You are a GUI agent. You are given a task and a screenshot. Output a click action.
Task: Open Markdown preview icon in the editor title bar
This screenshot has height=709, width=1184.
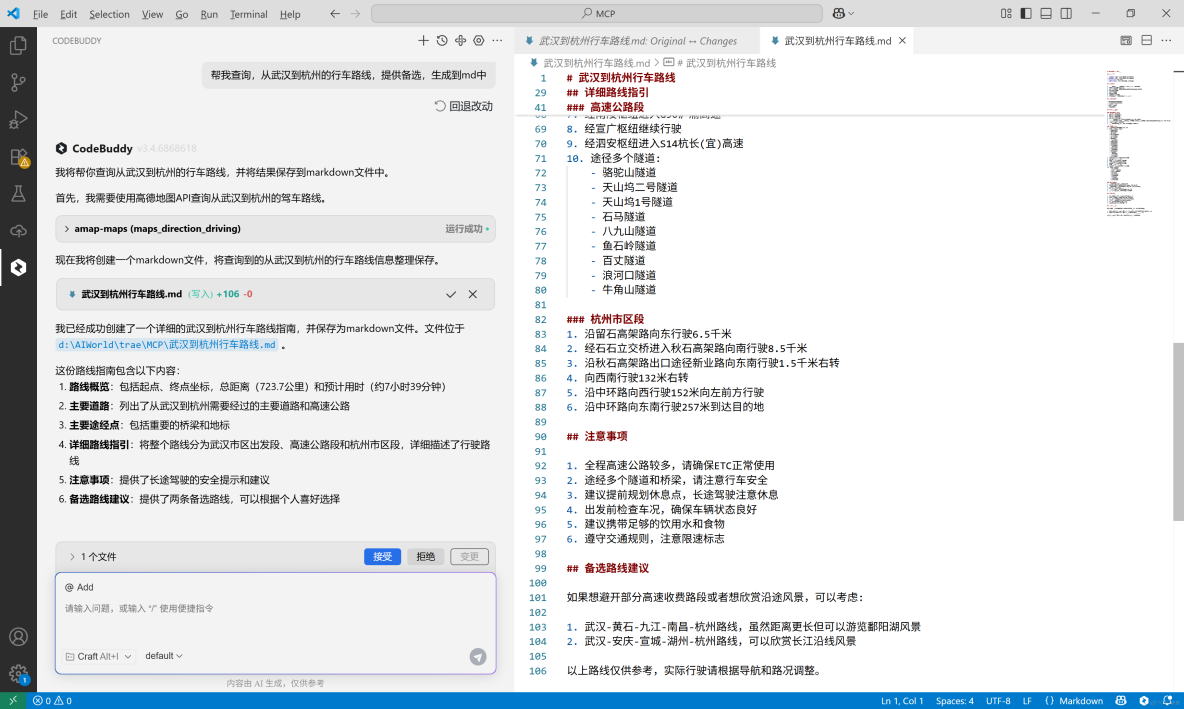pyautogui.click(x=1126, y=40)
